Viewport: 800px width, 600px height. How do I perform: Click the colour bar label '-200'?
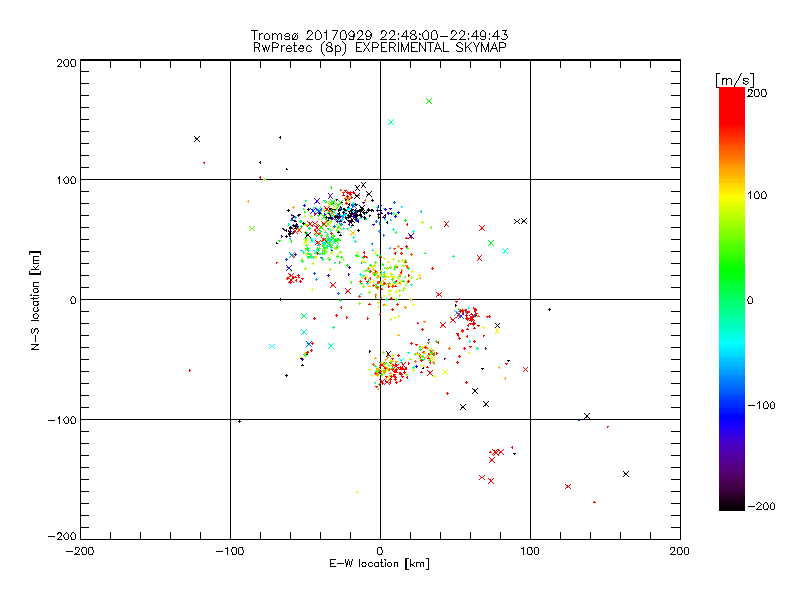761,506
